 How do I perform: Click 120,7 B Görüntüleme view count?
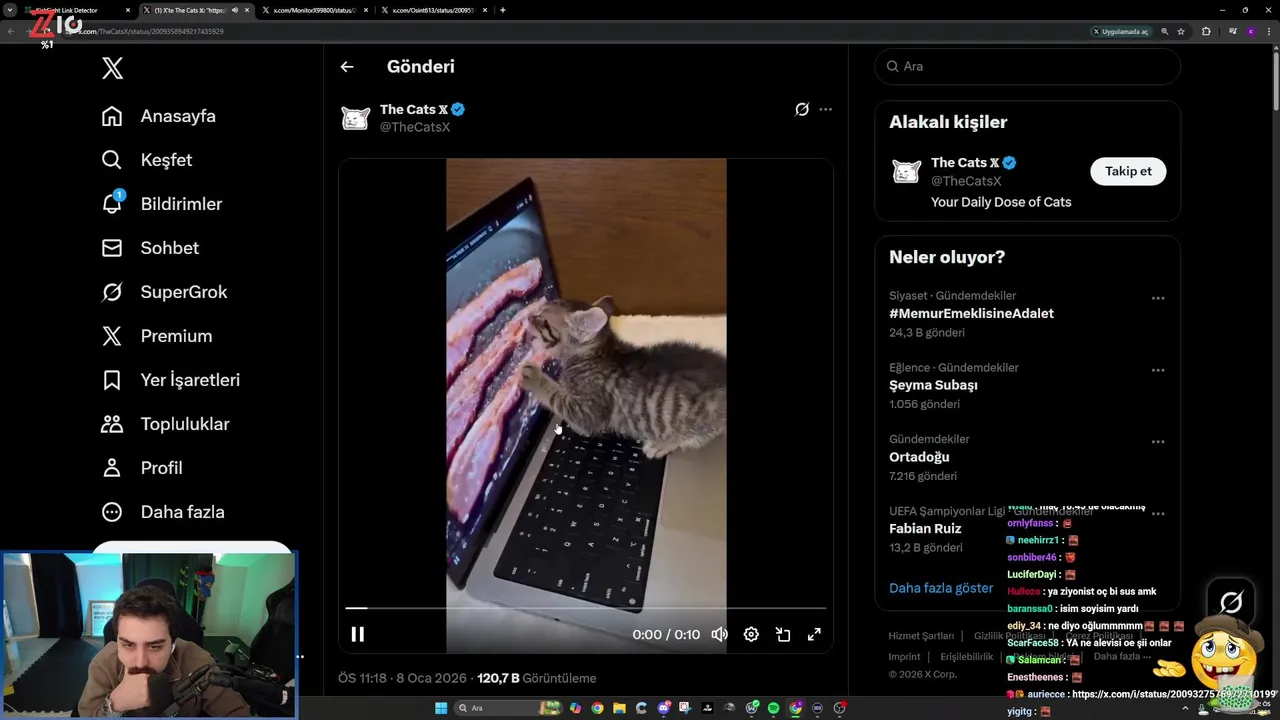click(x=537, y=678)
